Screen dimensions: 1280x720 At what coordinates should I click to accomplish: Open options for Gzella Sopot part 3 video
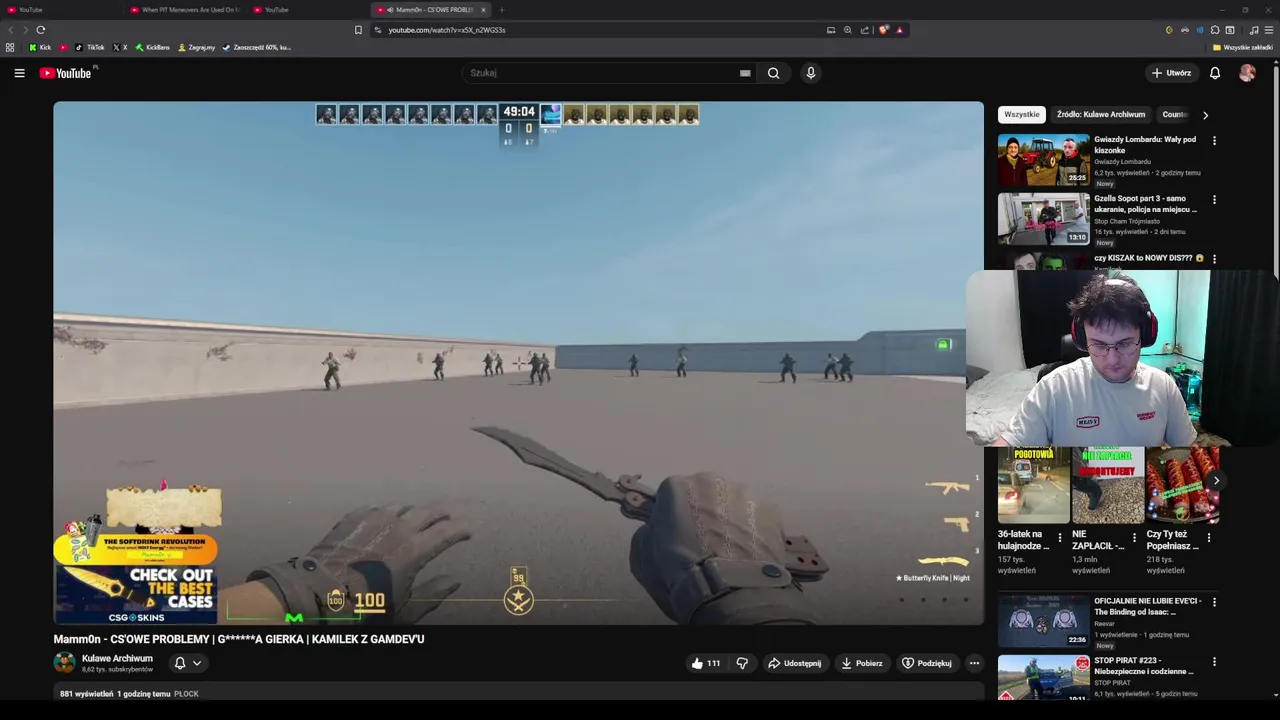pyautogui.click(x=1214, y=200)
